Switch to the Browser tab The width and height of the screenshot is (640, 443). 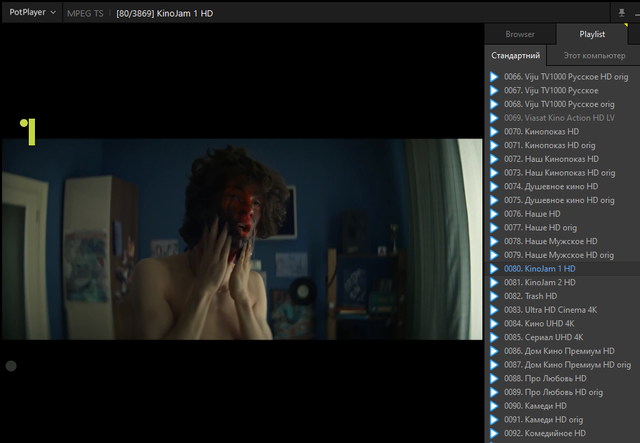(520, 34)
